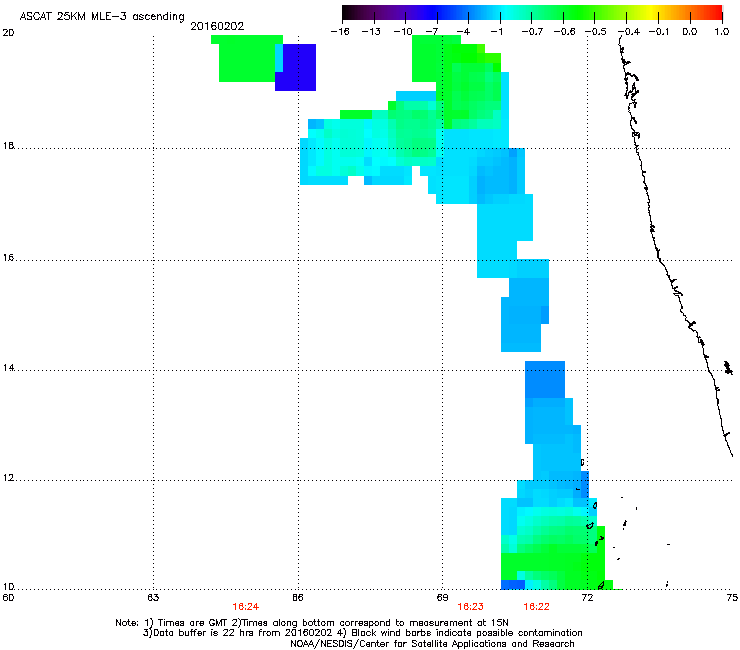Click the '-10' color scale label
Screen dimensions: 740x650
(x=403, y=32)
